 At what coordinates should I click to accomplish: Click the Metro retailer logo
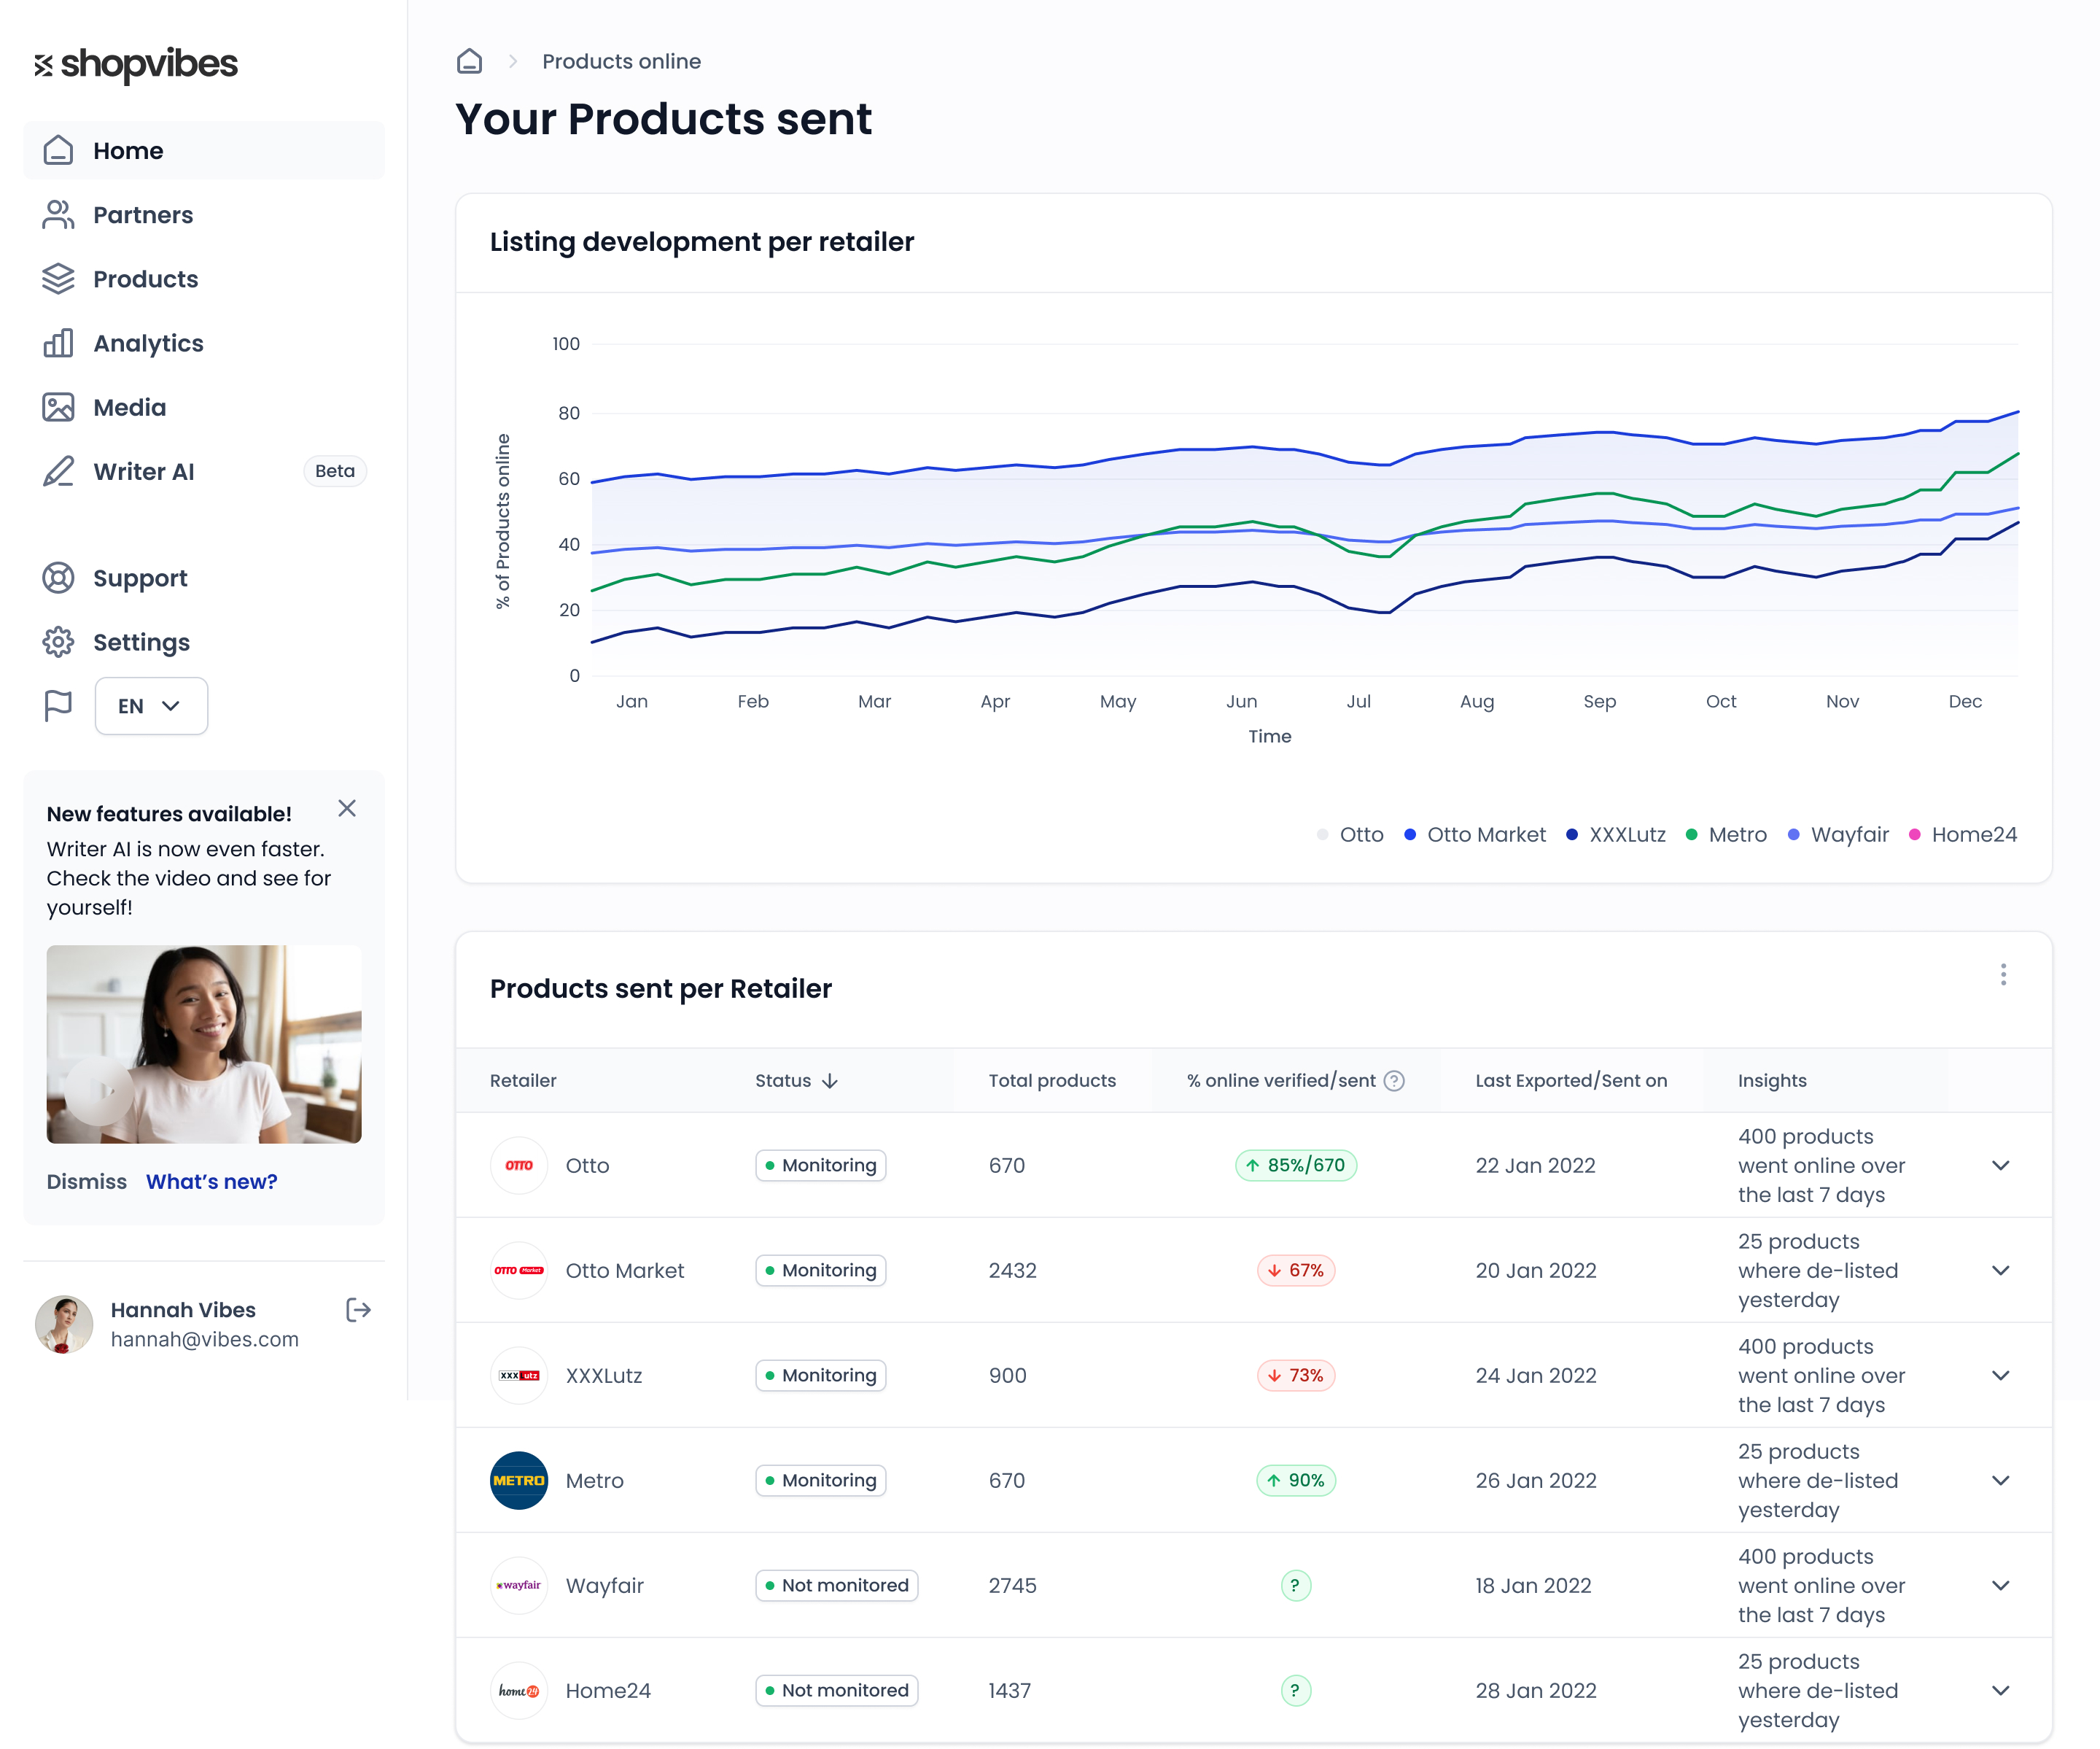518,1481
